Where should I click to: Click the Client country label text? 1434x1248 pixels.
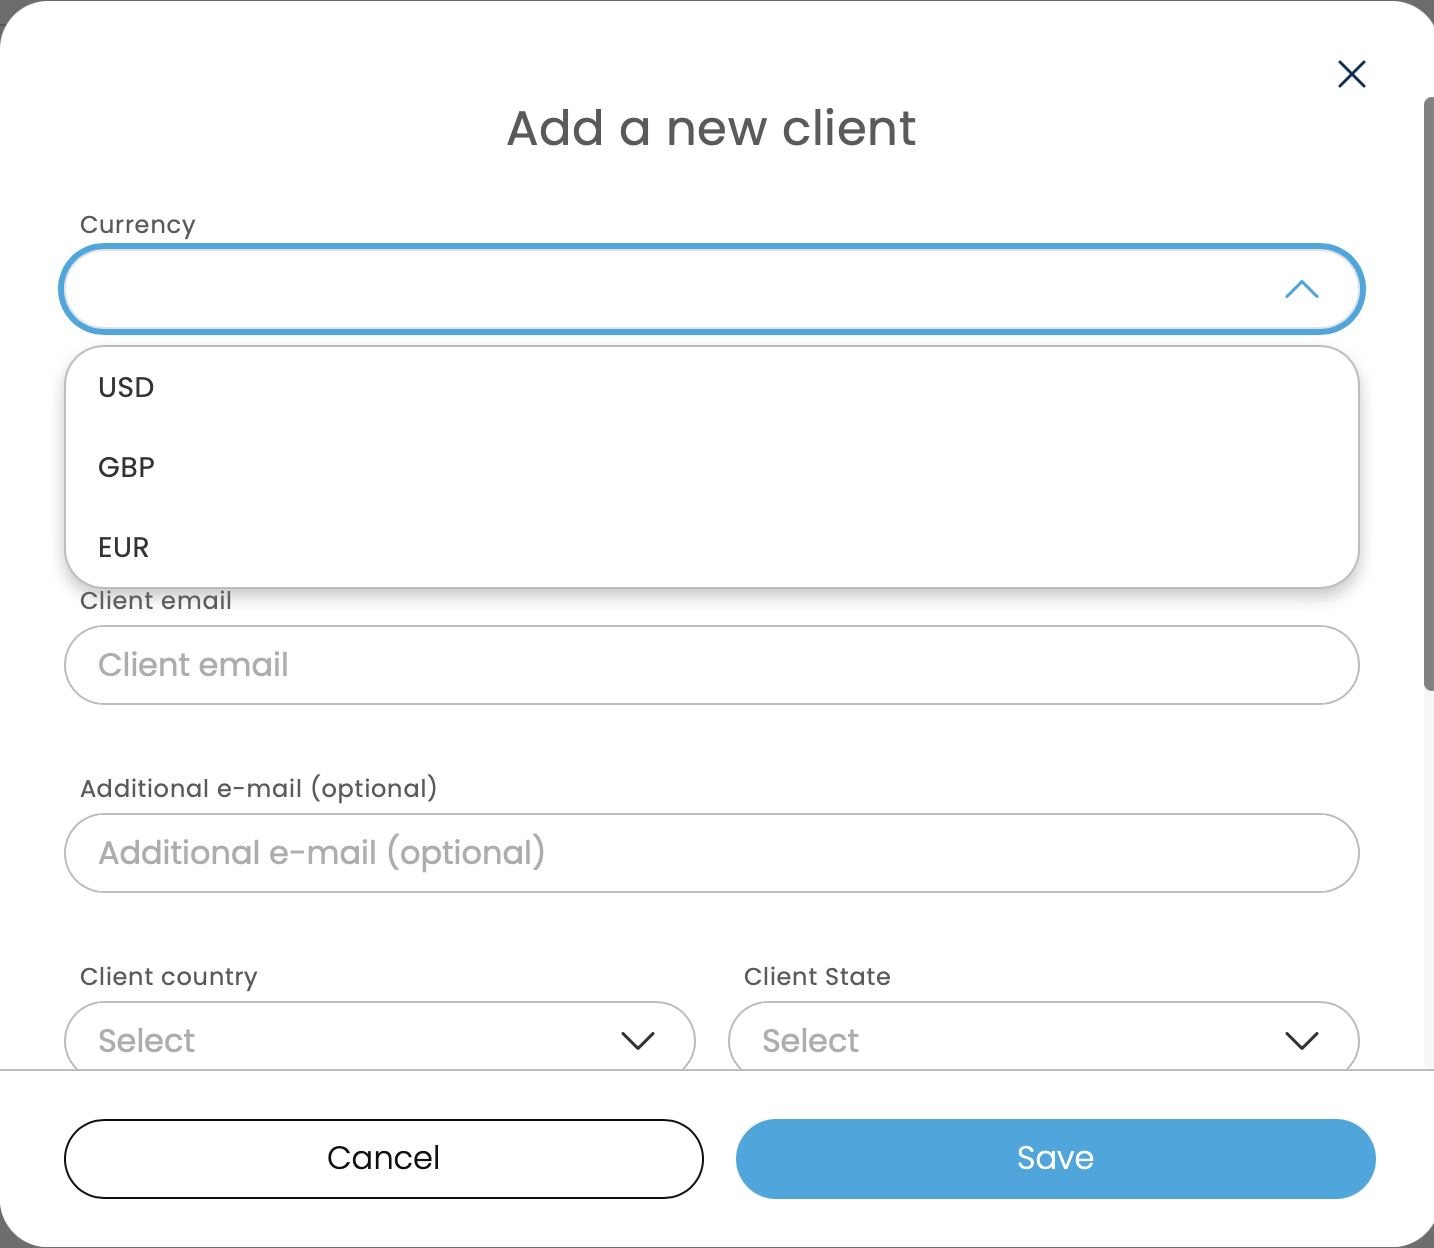pos(168,977)
